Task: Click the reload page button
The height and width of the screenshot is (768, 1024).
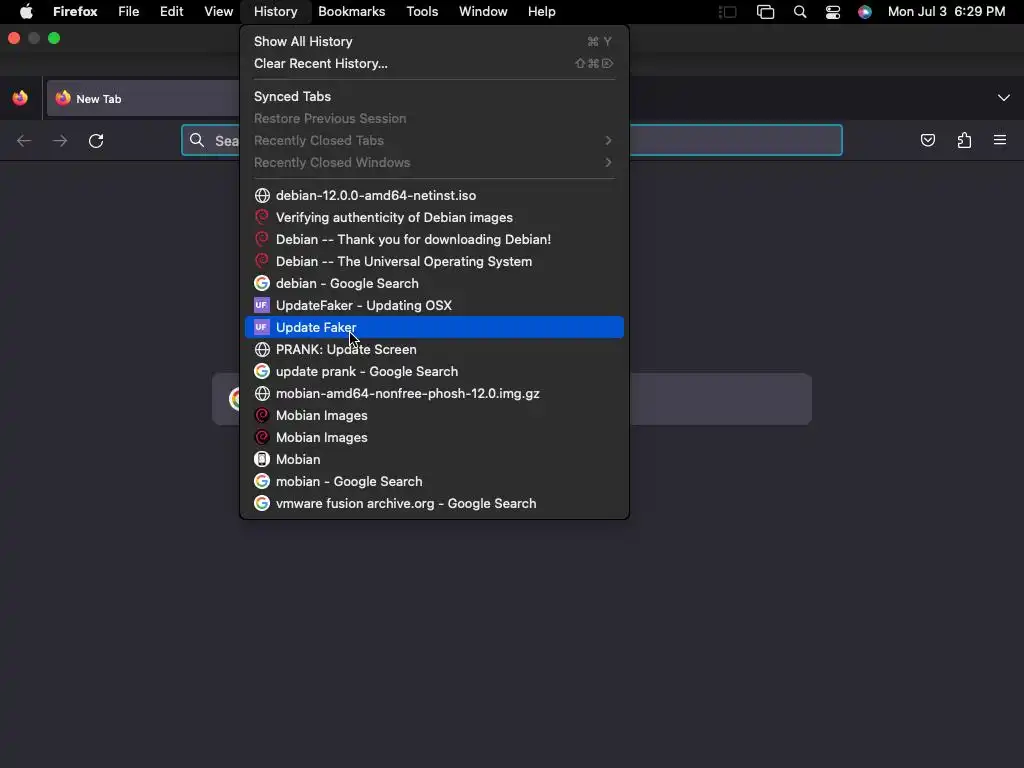Action: click(x=96, y=140)
